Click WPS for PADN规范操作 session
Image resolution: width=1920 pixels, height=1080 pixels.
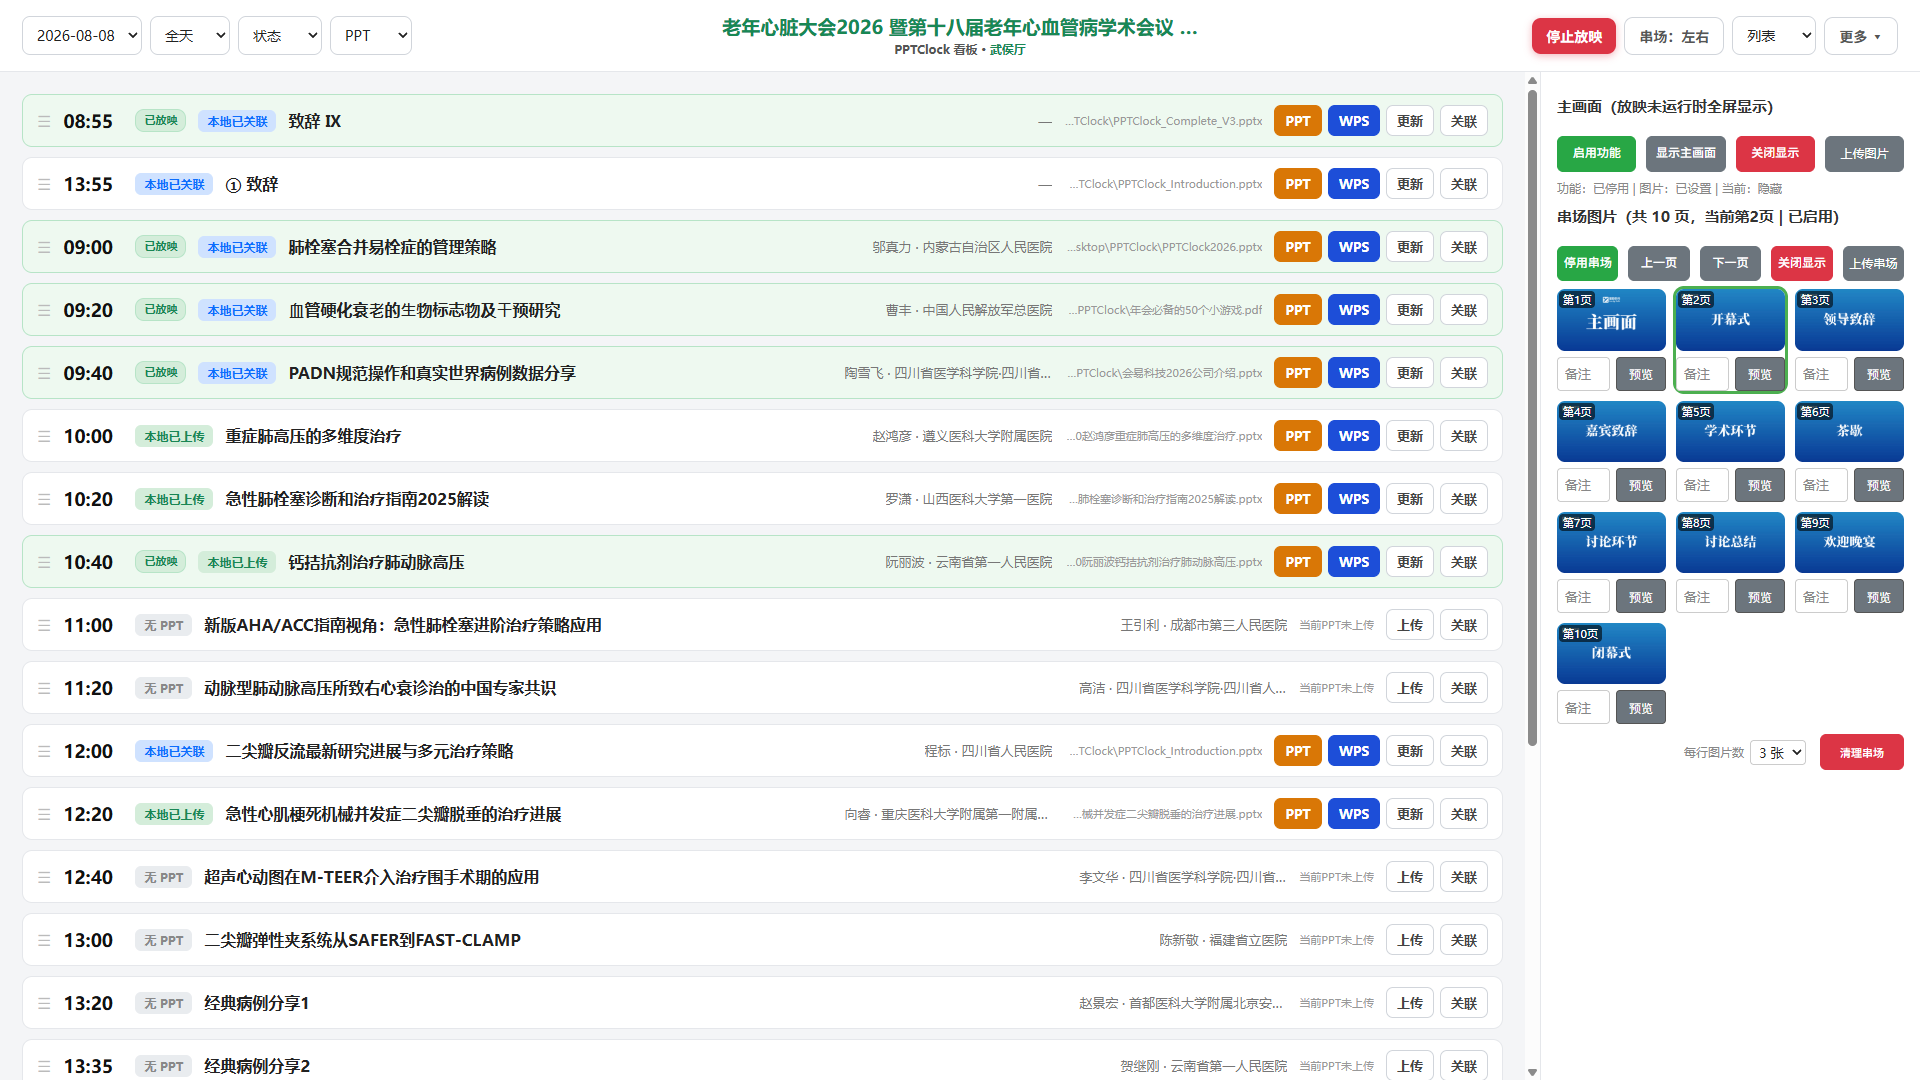pyautogui.click(x=1354, y=373)
